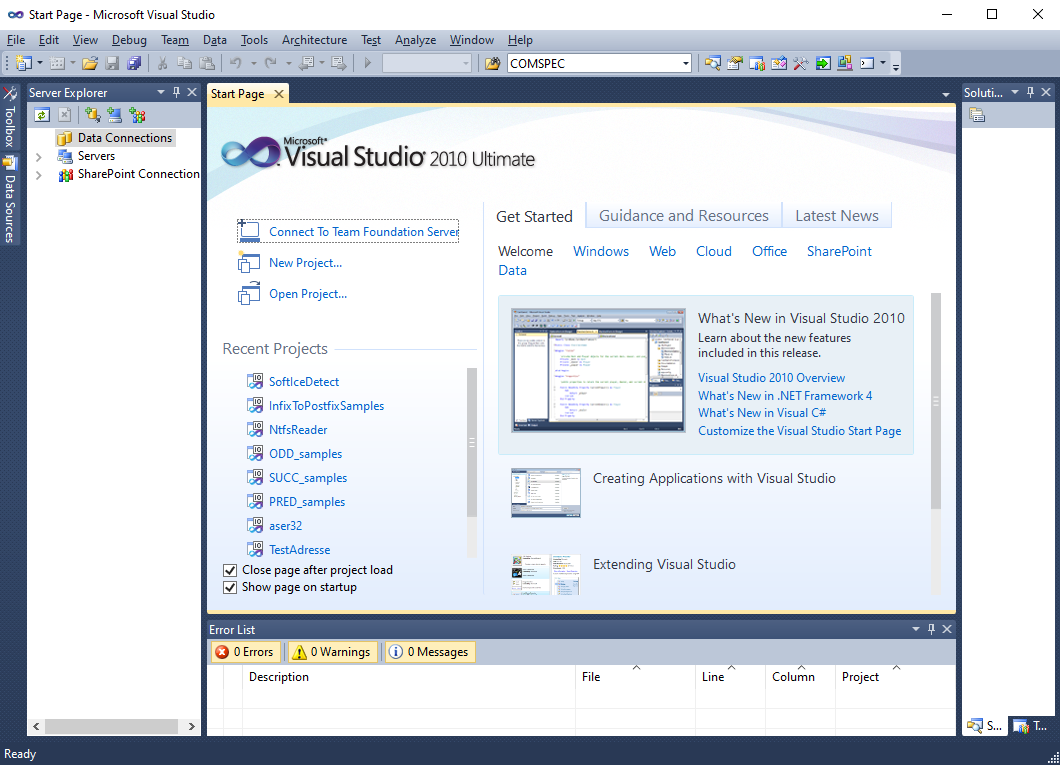Open the Toolbox icon in toolbar
The image size is (1060, 765).
(x=800, y=63)
